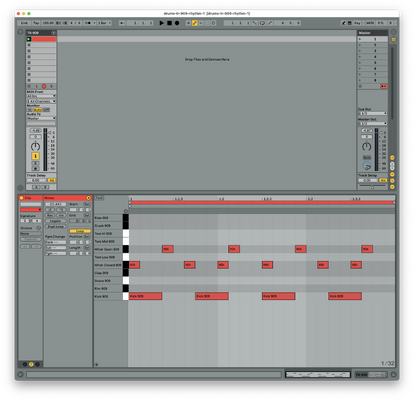This screenshot has height=400, width=414.
Task: Assign crossfader B on TR-909 track
Action: [x=45, y=187]
